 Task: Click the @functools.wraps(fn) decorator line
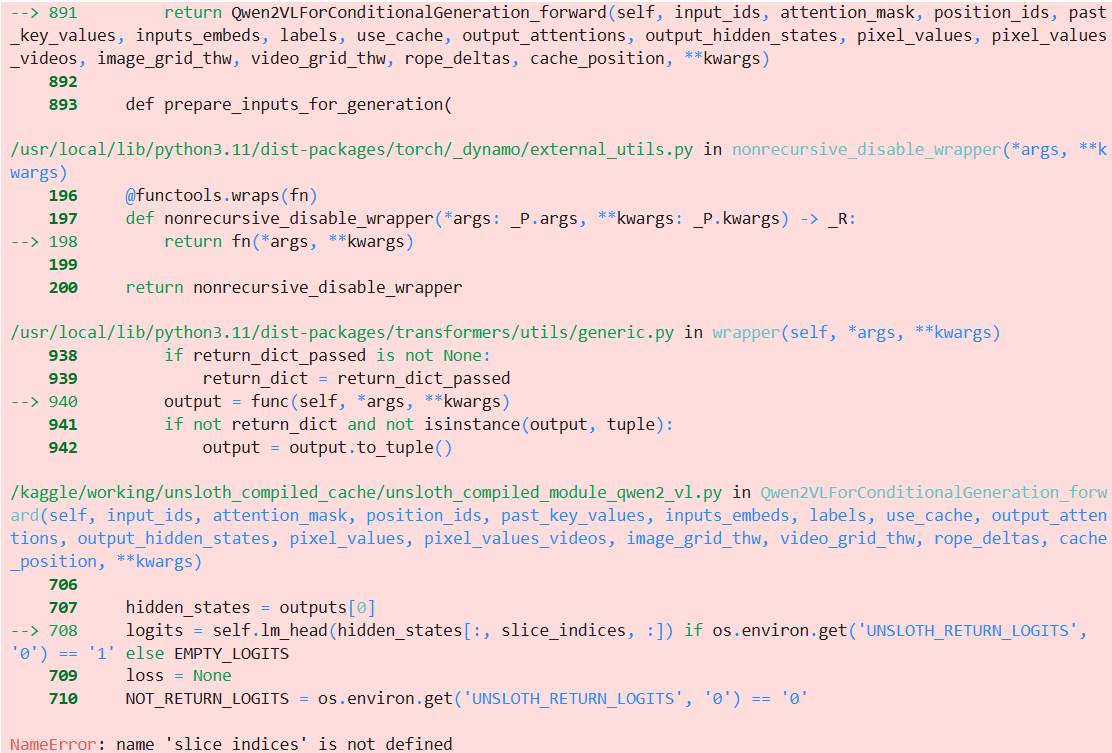tap(221, 196)
